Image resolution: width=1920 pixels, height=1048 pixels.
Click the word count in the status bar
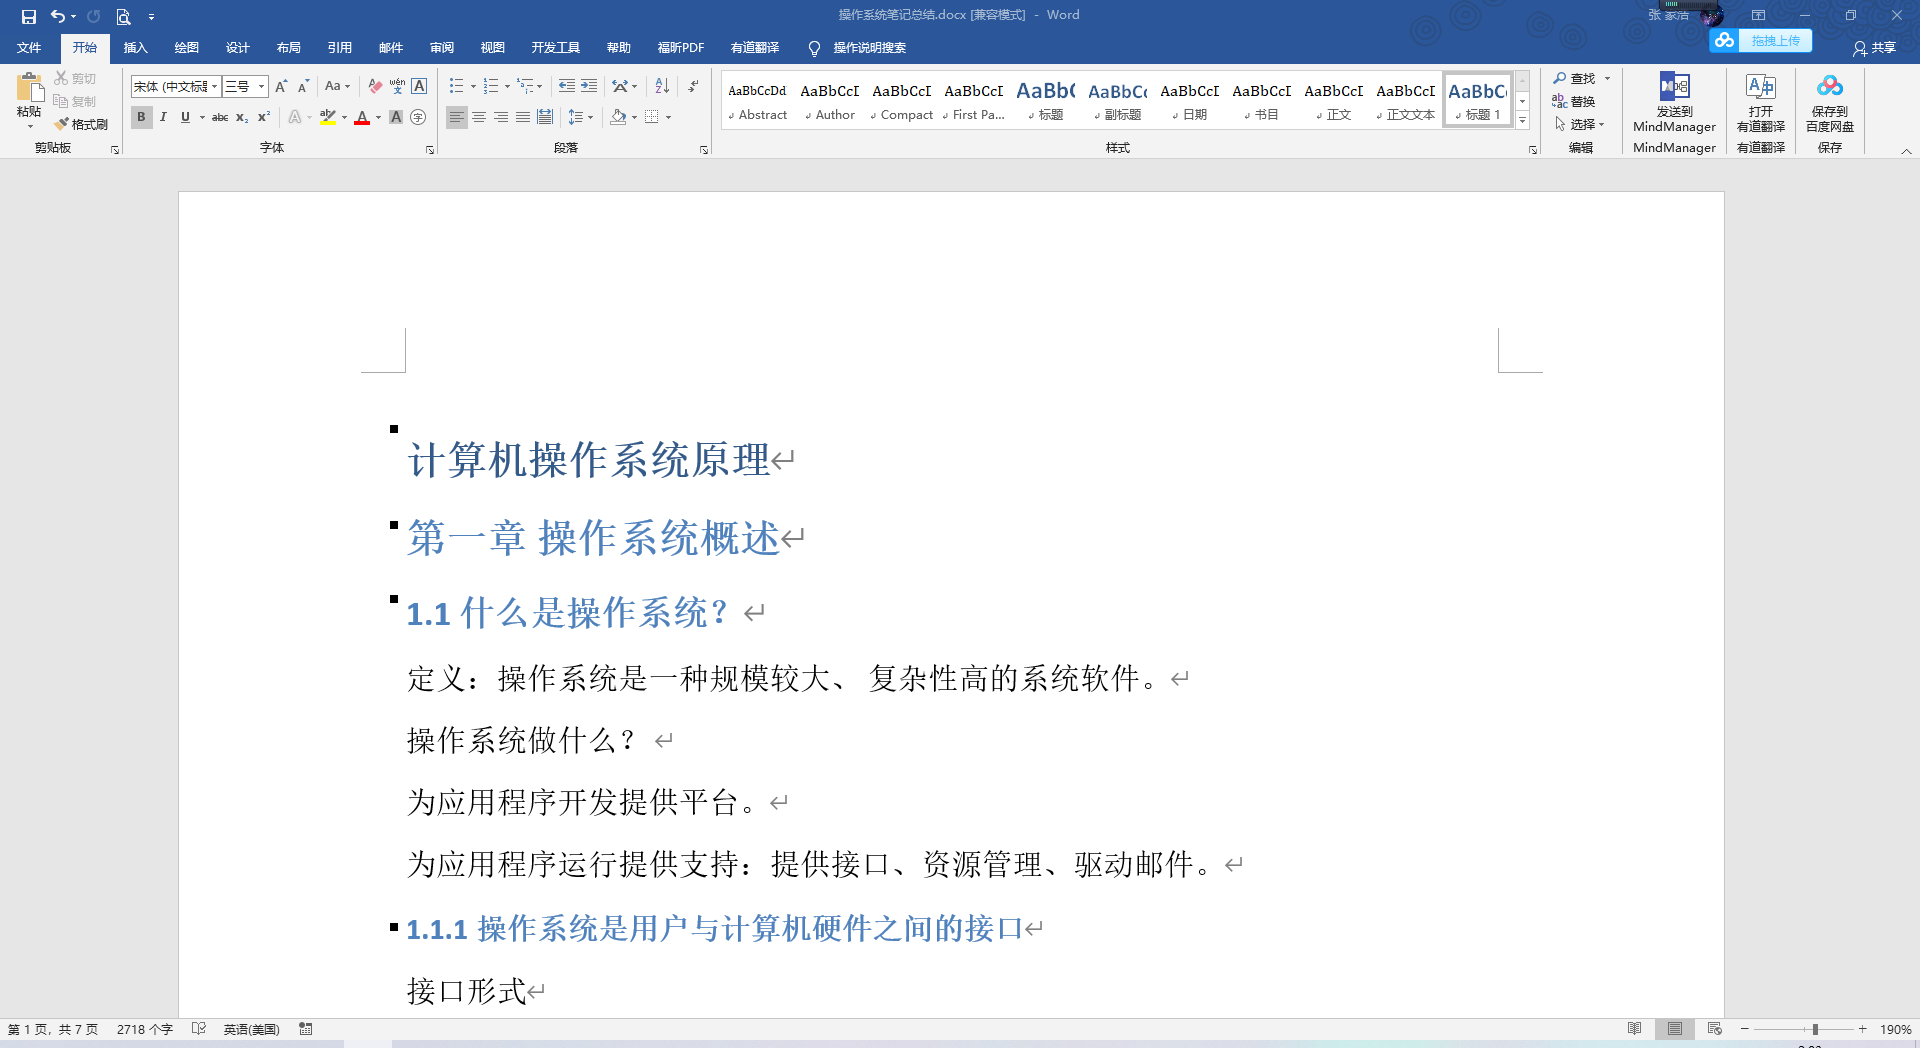[144, 1028]
